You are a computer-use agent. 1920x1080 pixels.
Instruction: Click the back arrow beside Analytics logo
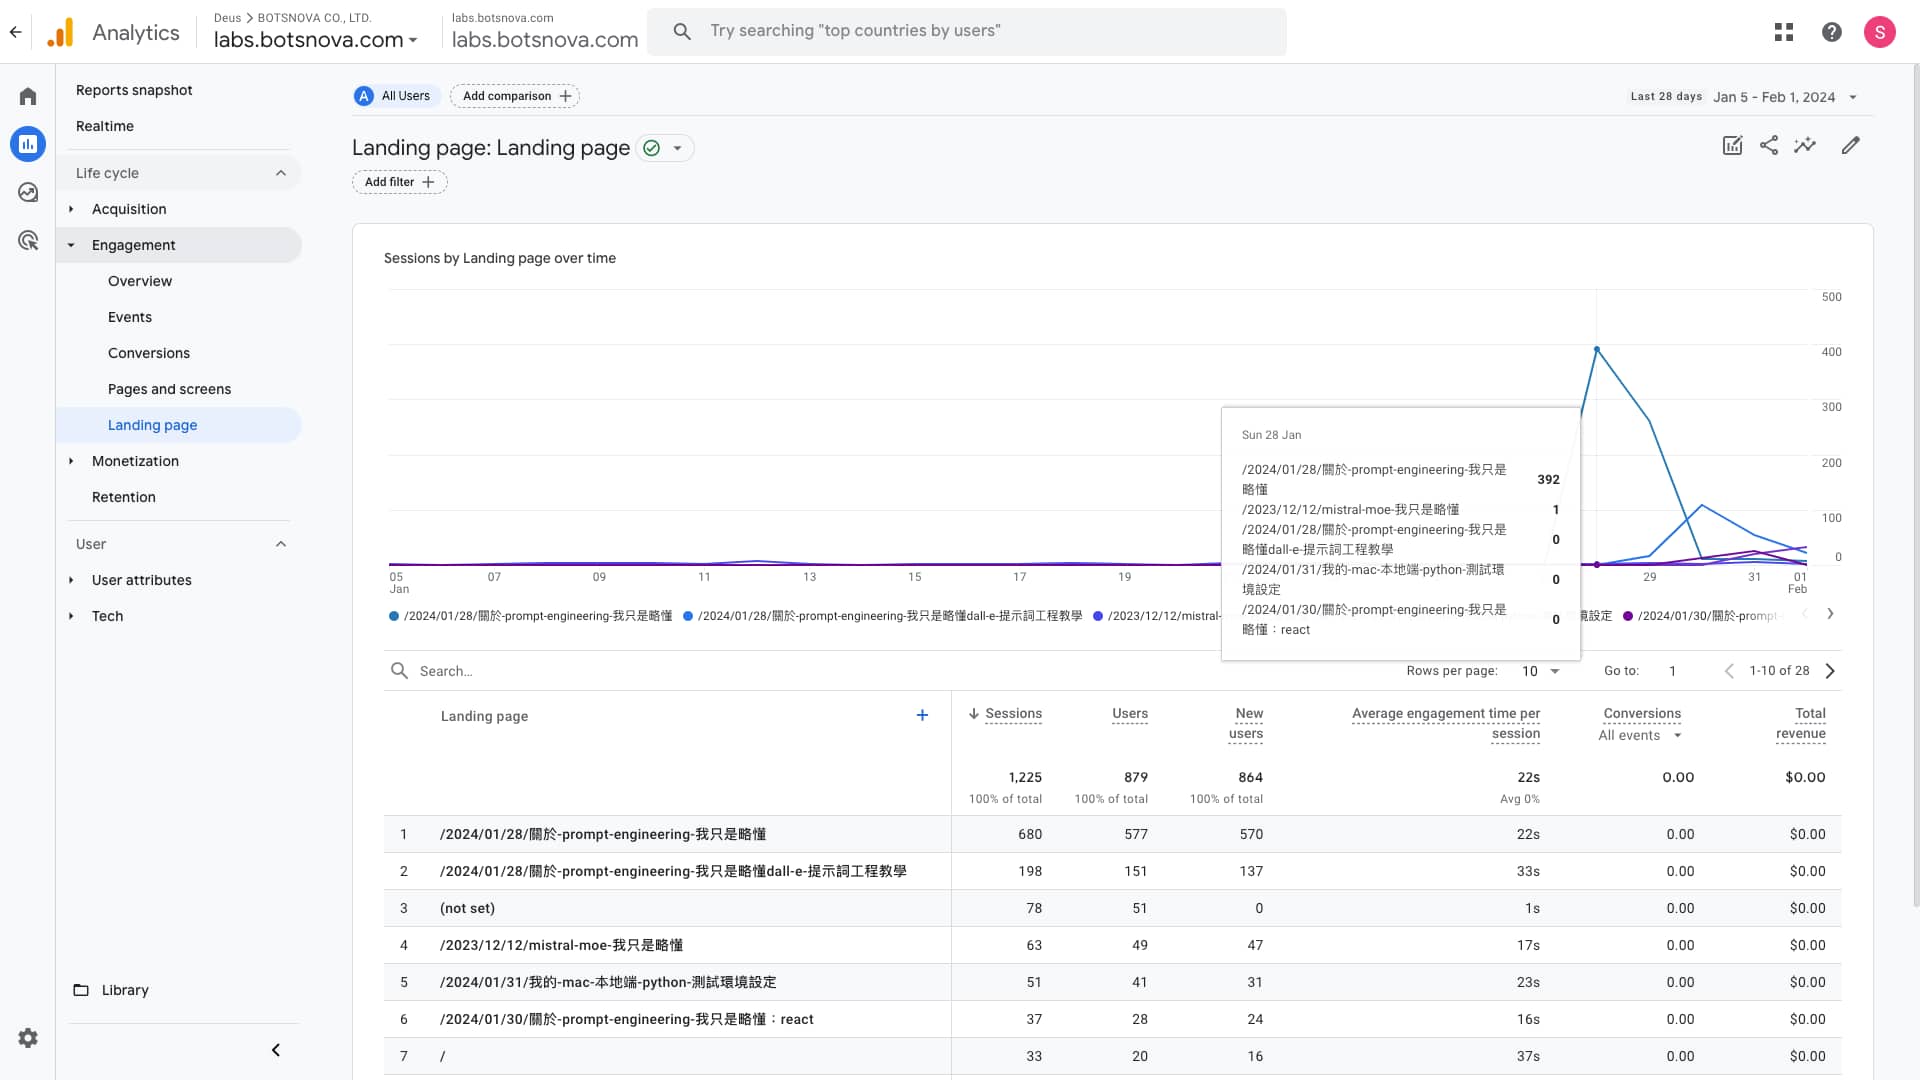pos(15,32)
